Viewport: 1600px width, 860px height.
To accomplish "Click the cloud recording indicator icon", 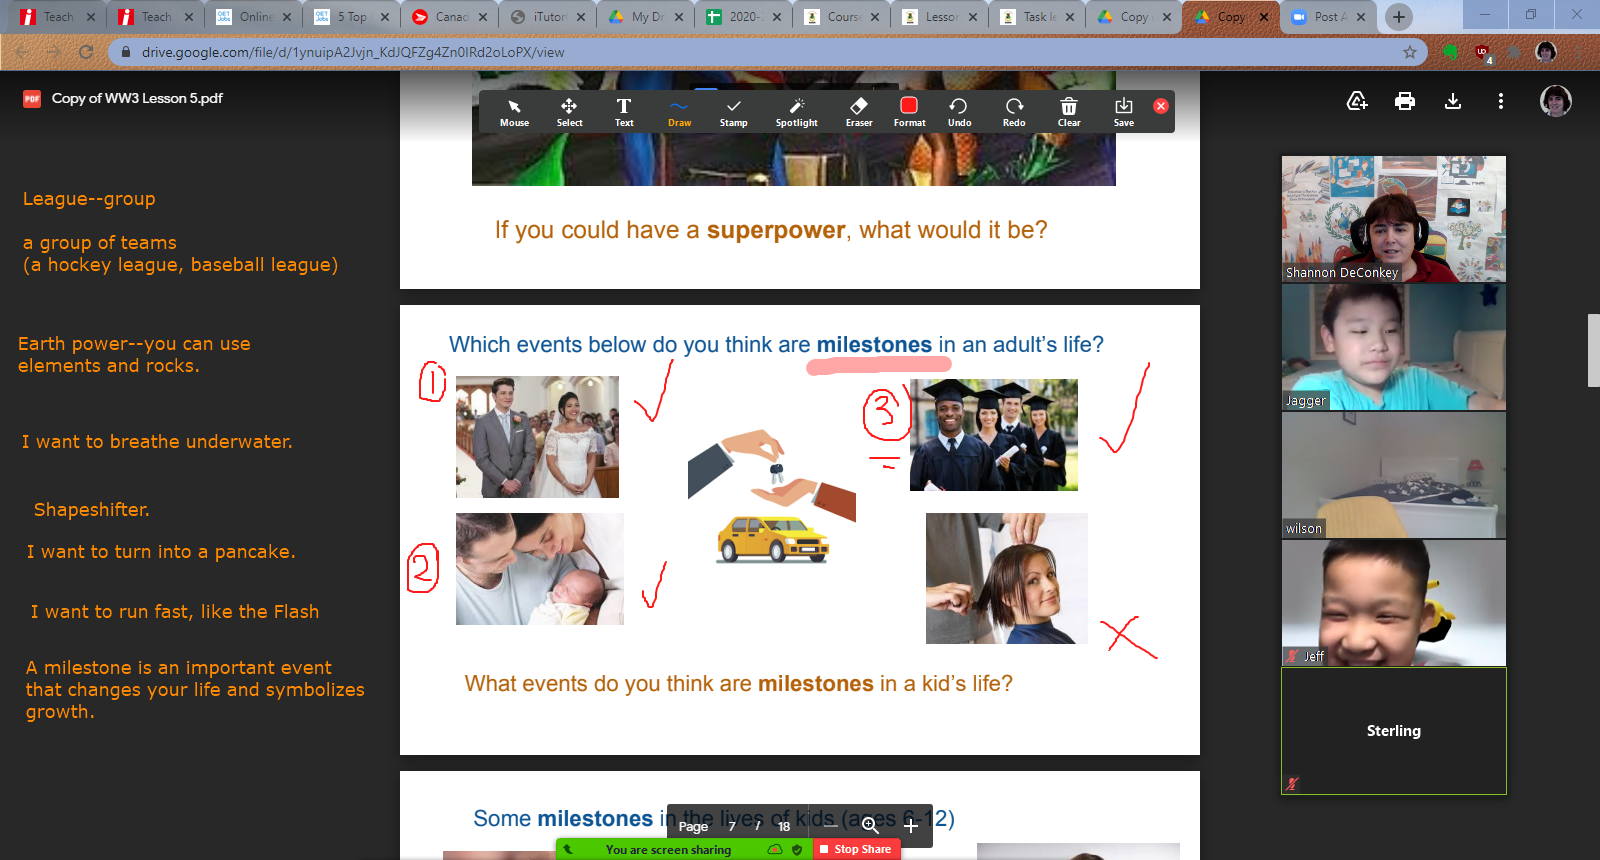I will (774, 849).
